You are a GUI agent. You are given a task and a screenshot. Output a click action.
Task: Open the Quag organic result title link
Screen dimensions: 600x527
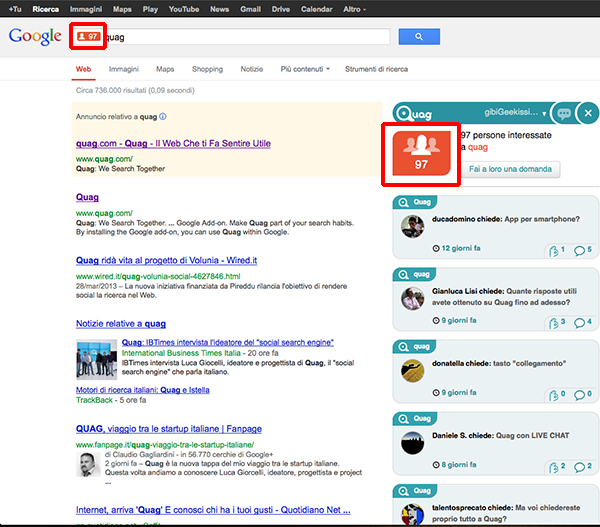87,197
